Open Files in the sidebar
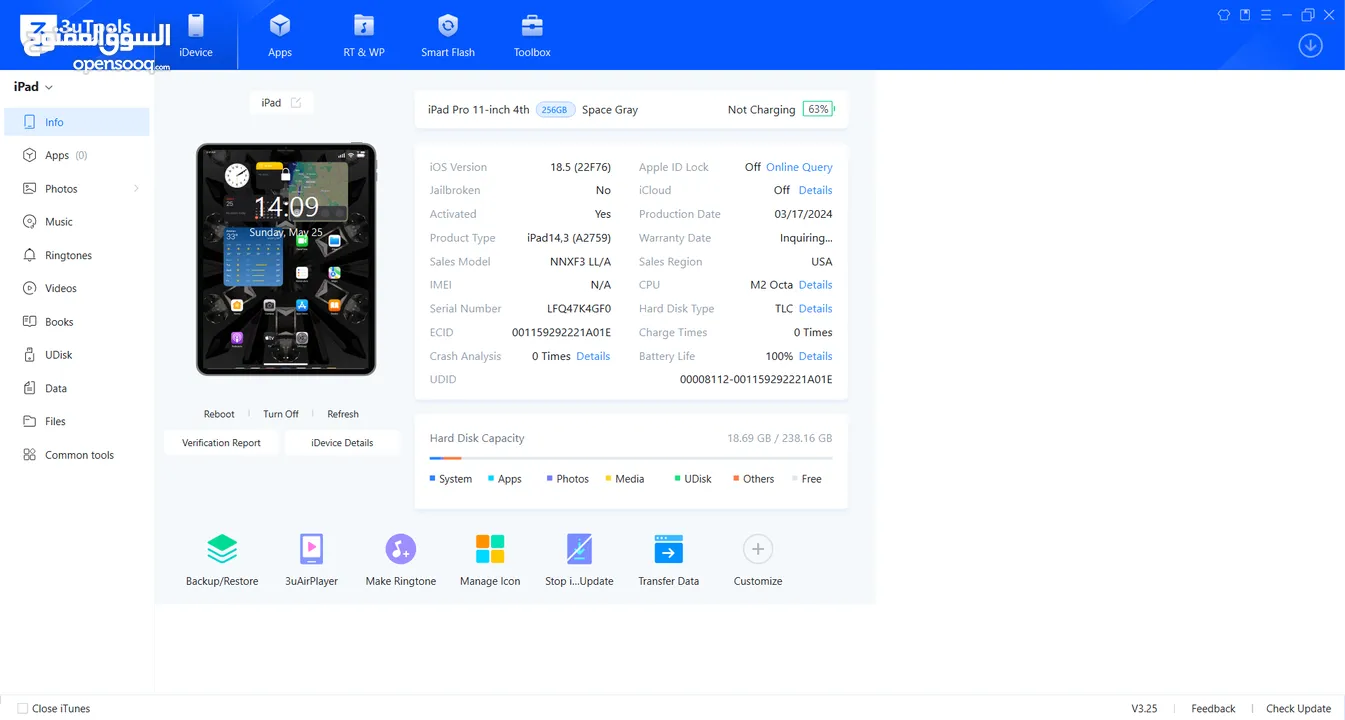 click(77, 422)
